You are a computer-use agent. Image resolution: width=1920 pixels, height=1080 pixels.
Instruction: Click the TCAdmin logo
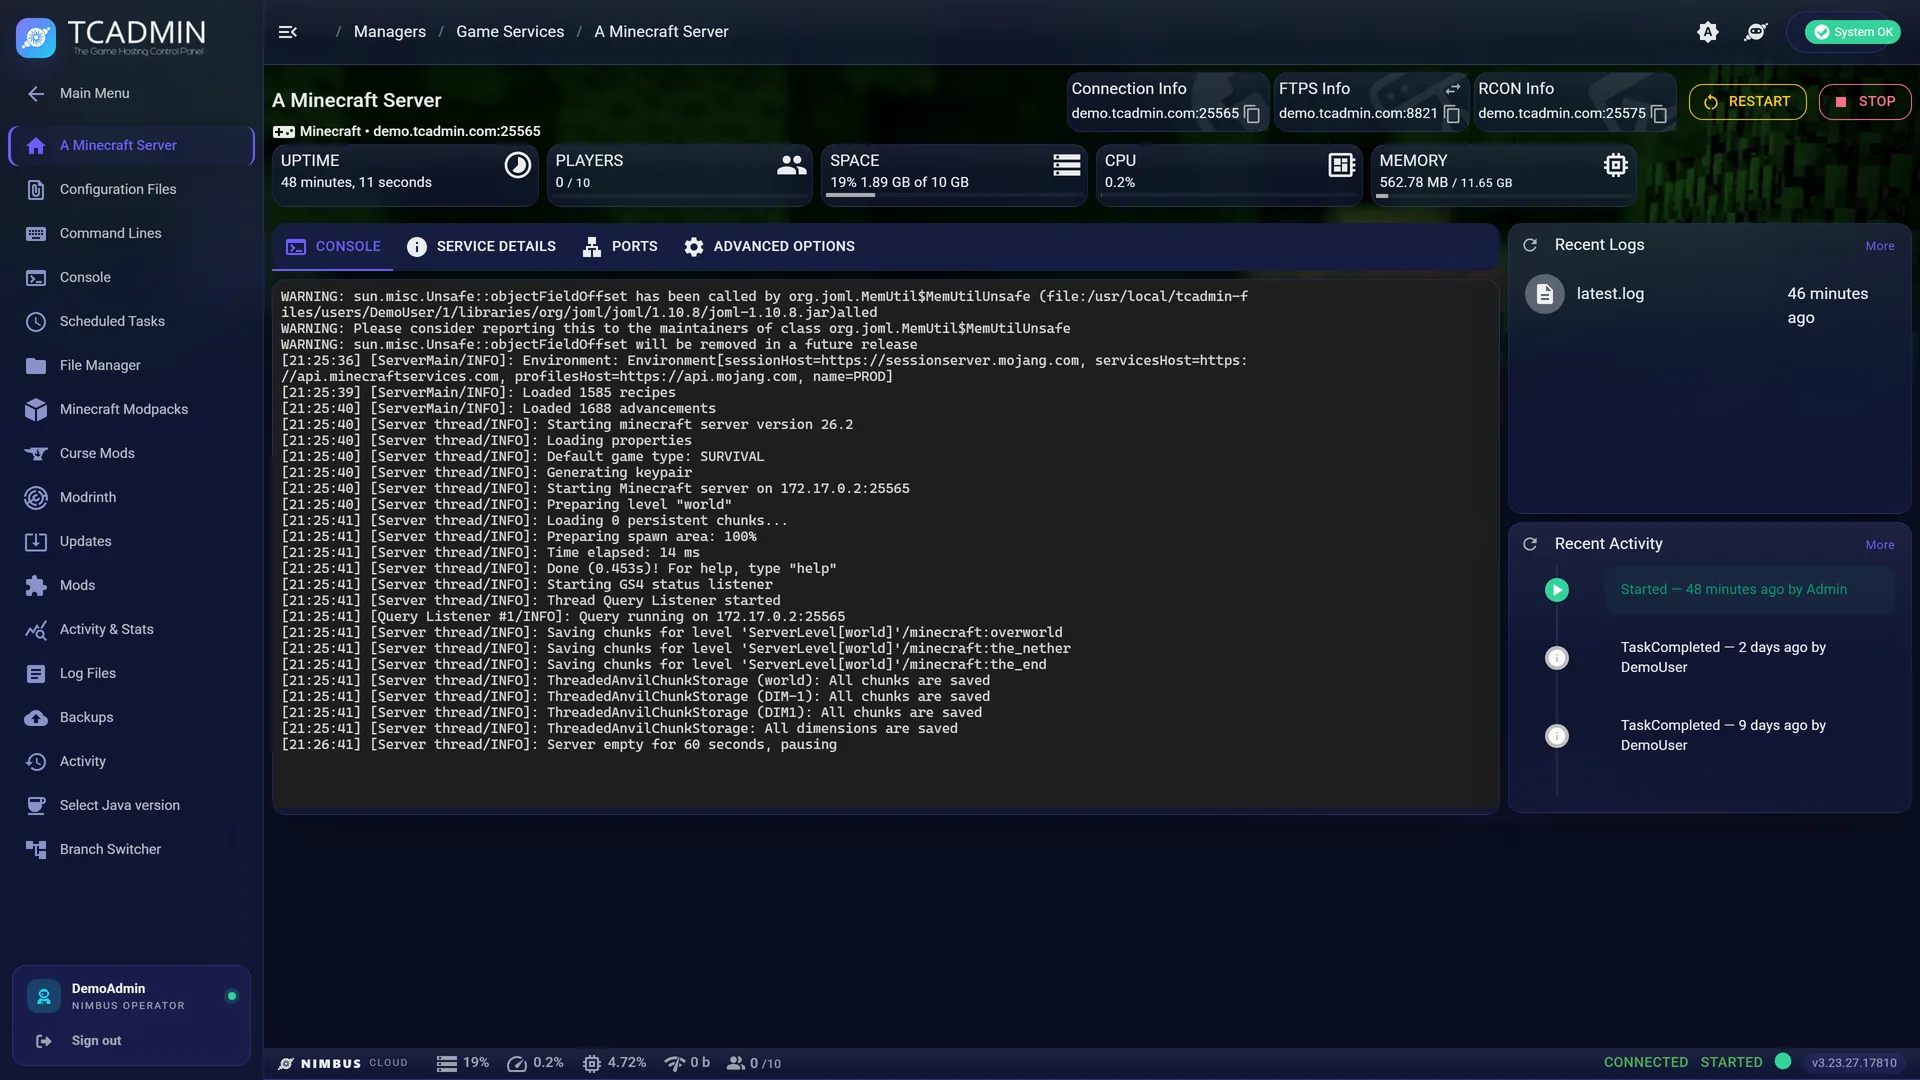(x=111, y=37)
